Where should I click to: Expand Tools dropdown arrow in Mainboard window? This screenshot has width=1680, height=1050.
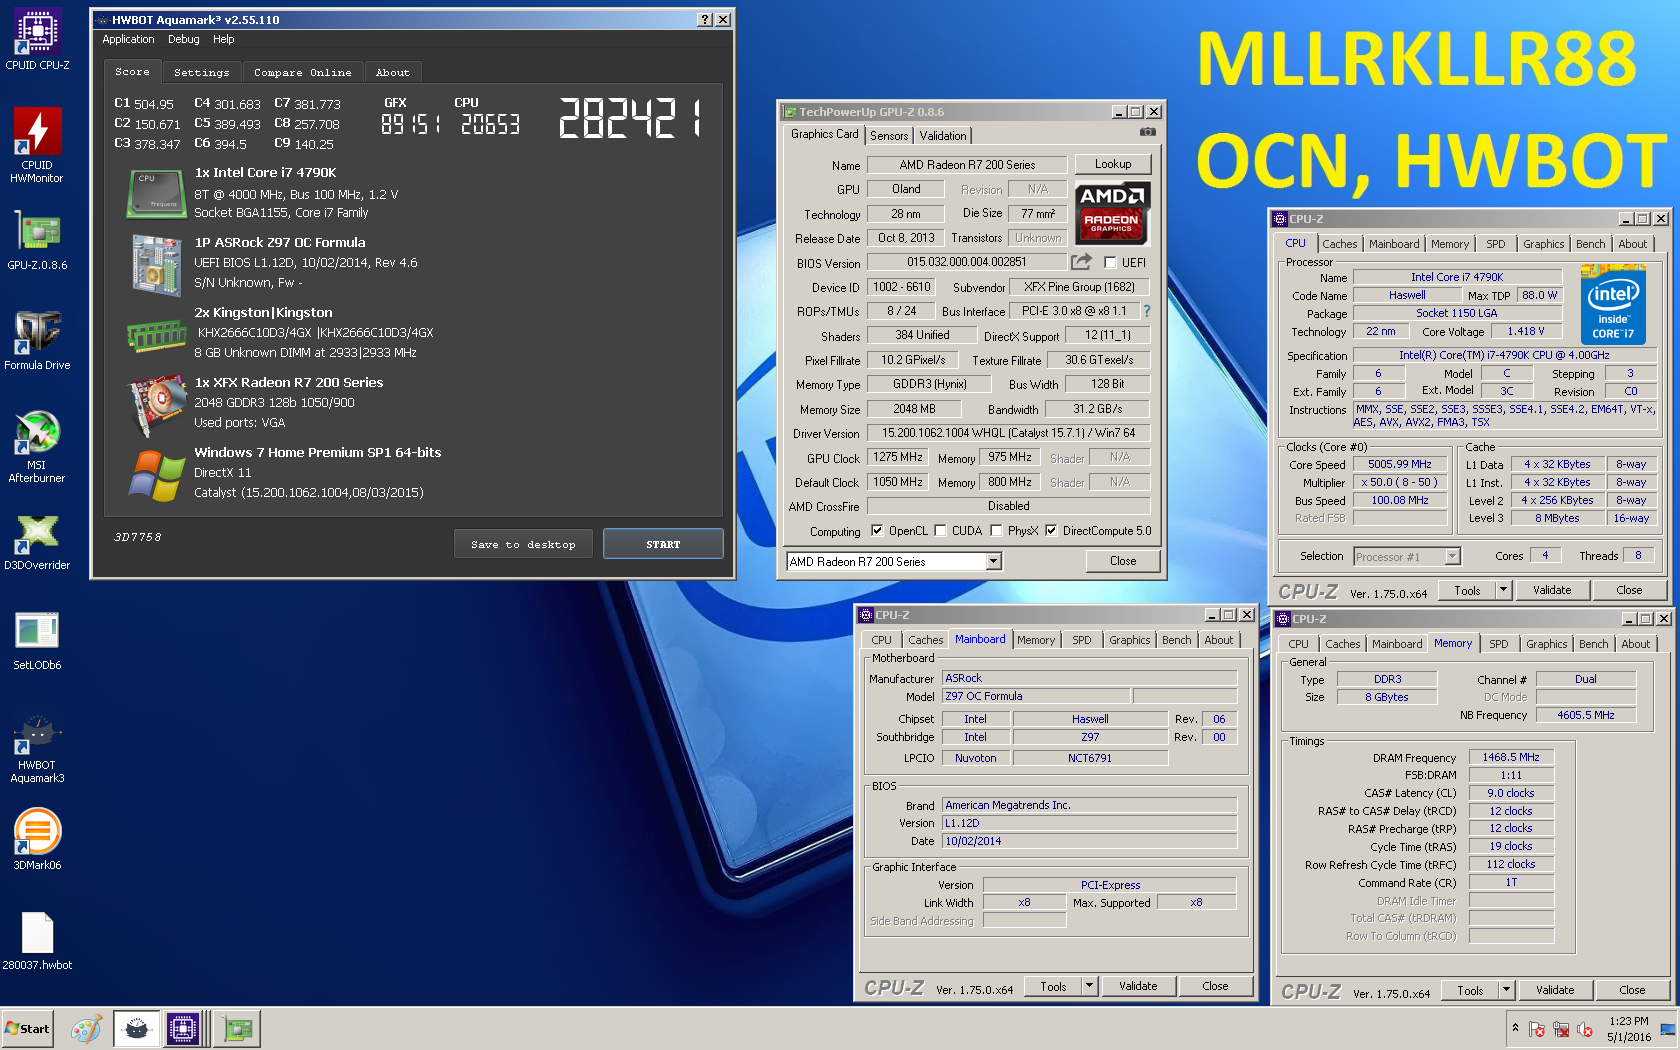(1089, 986)
